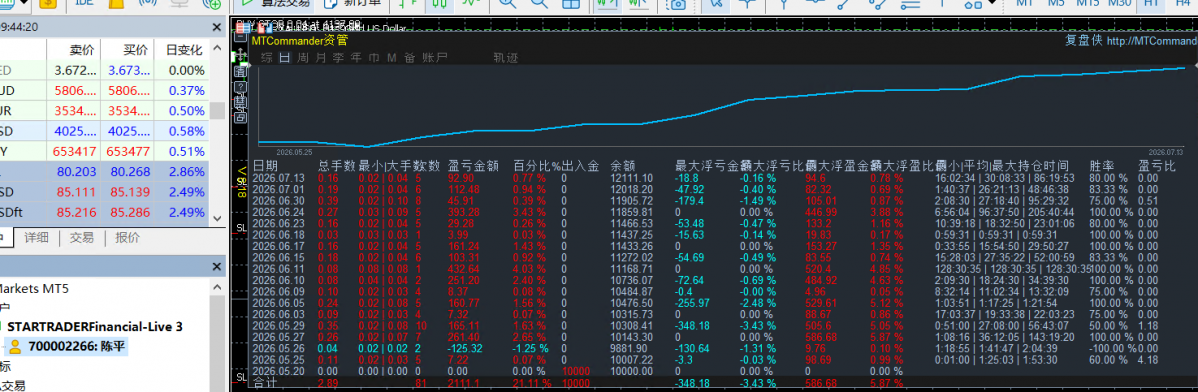Open the 新订单 new order button
This screenshot has height=392, width=1198.
pos(353,4)
